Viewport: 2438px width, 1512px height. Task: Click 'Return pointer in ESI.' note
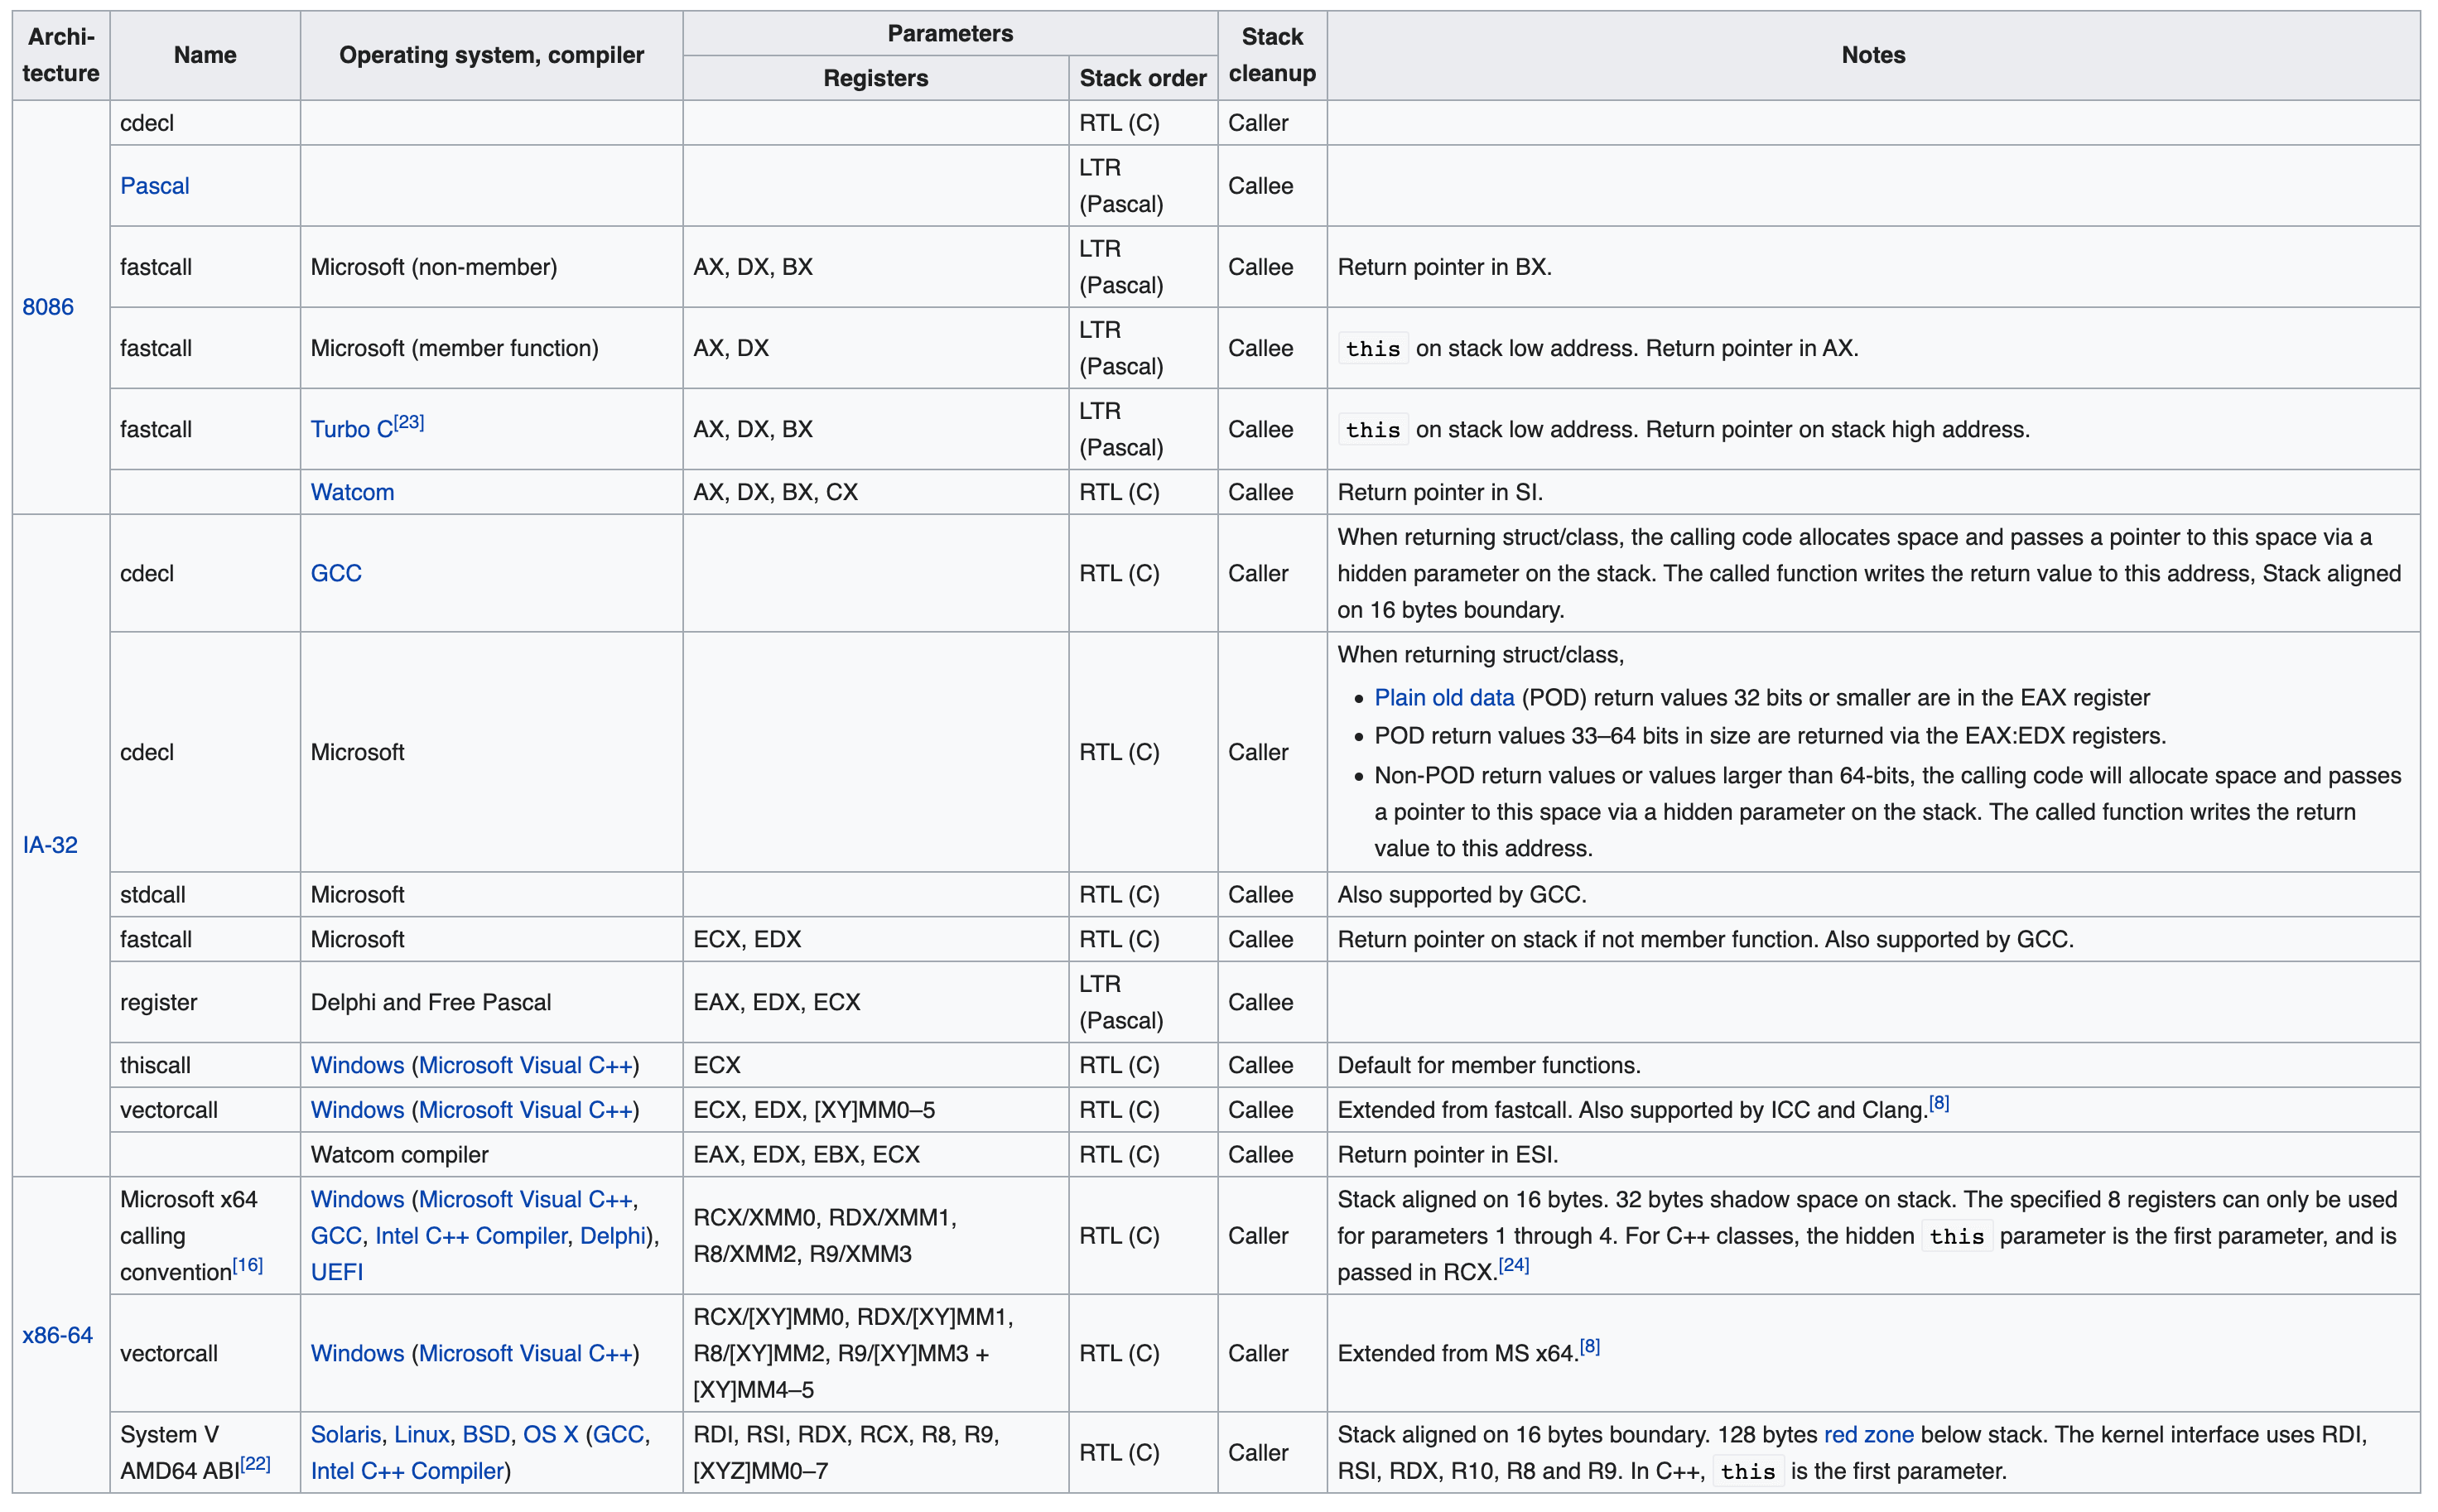pyautogui.click(x=1447, y=1154)
